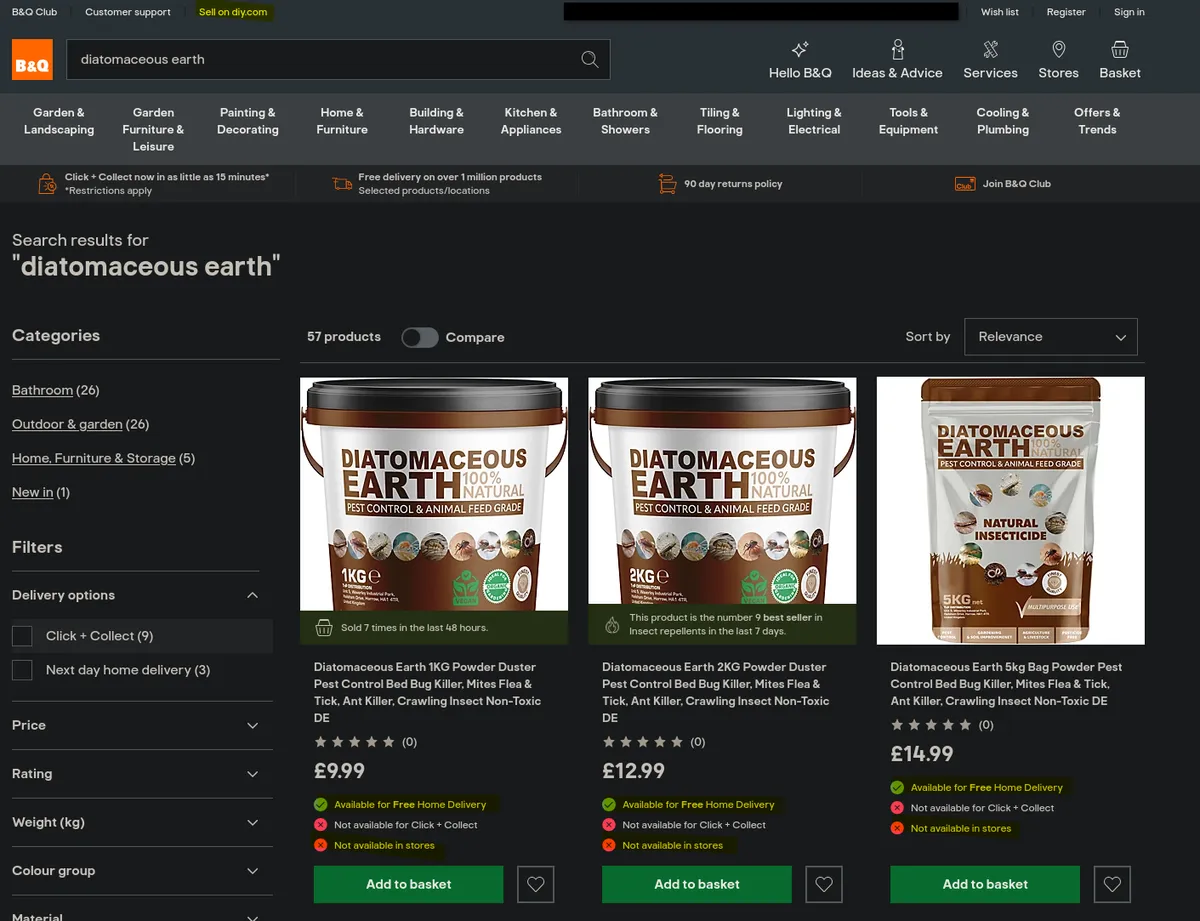Open the Garden & Landscaping menu
This screenshot has width=1200, height=921.
pos(59,121)
